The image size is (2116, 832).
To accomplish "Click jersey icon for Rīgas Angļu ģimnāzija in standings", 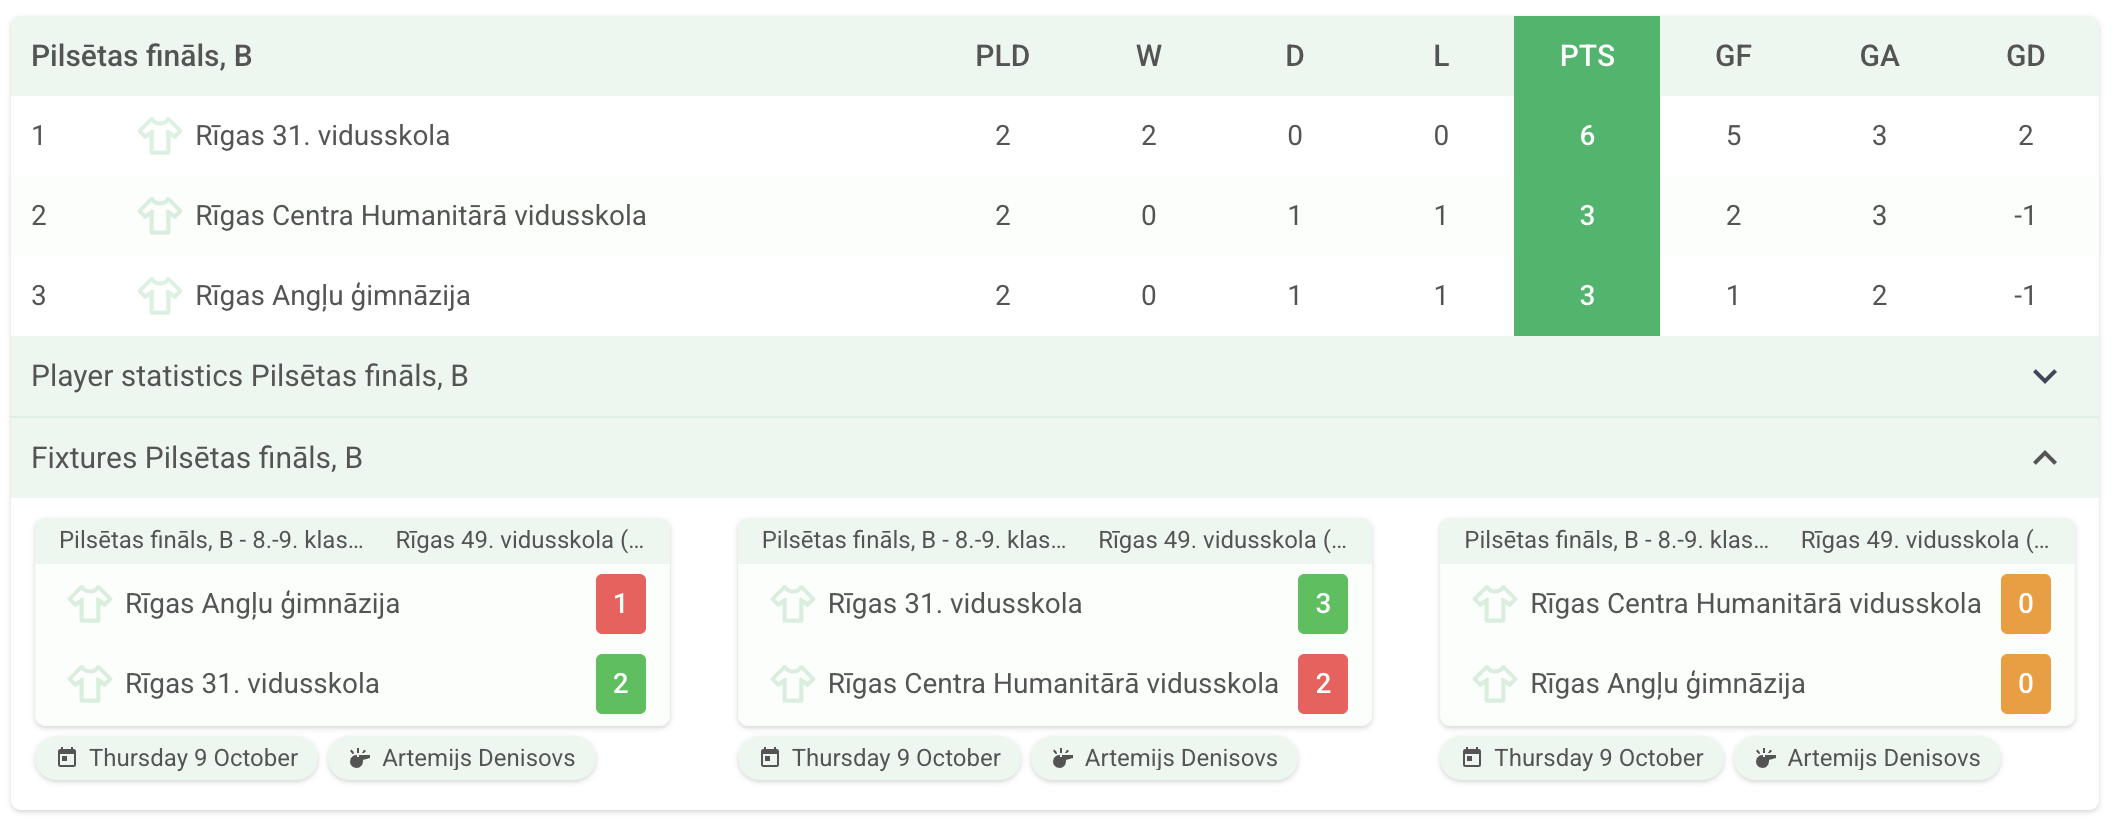I will tap(159, 296).
